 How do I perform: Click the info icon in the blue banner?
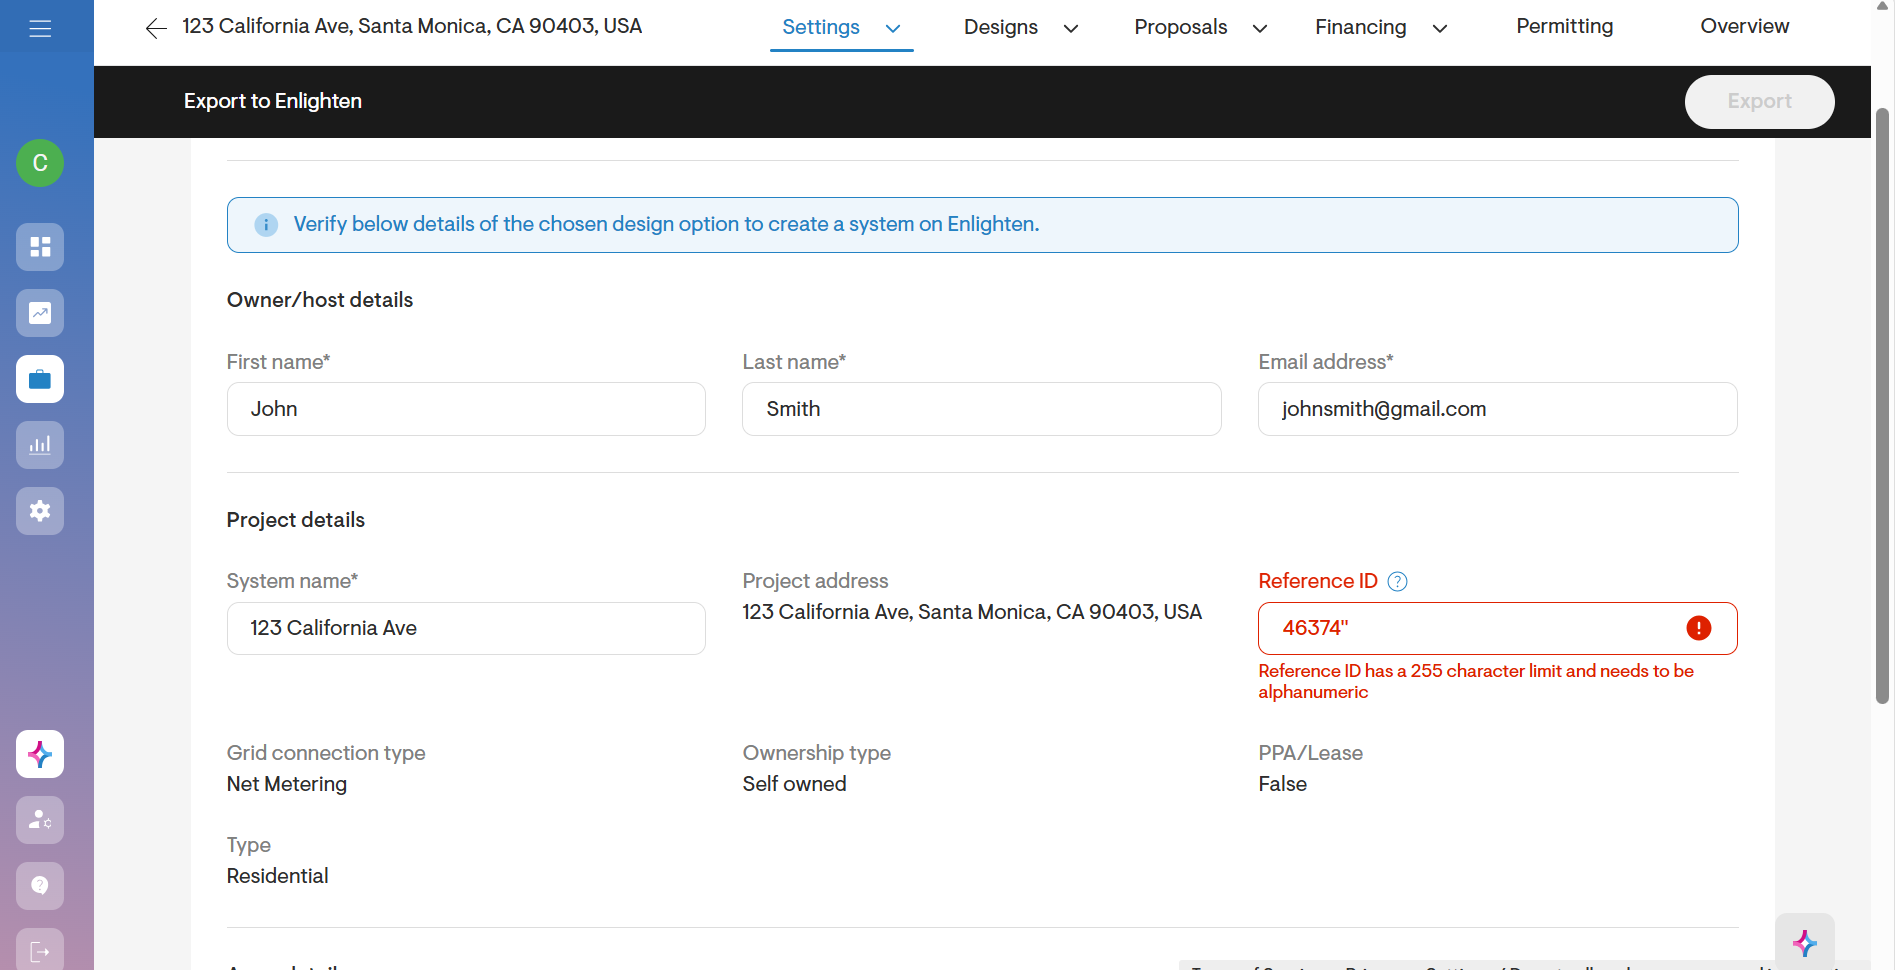click(x=266, y=225)
